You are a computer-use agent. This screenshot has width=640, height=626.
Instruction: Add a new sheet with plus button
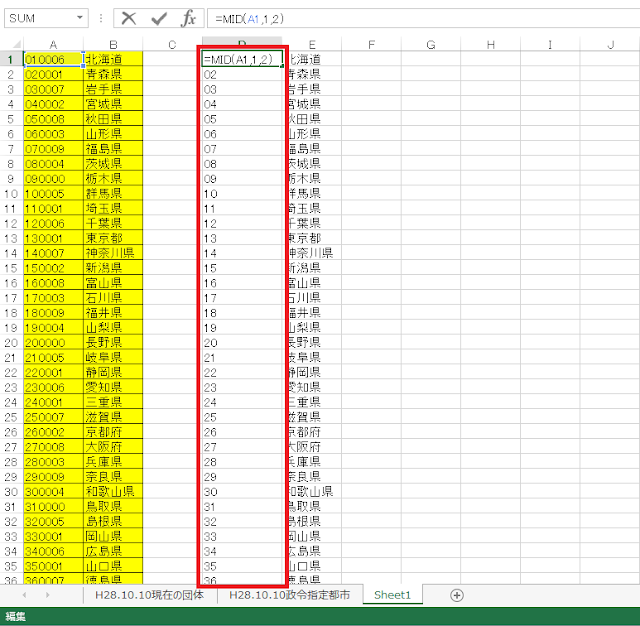click(x=457, y=595)
